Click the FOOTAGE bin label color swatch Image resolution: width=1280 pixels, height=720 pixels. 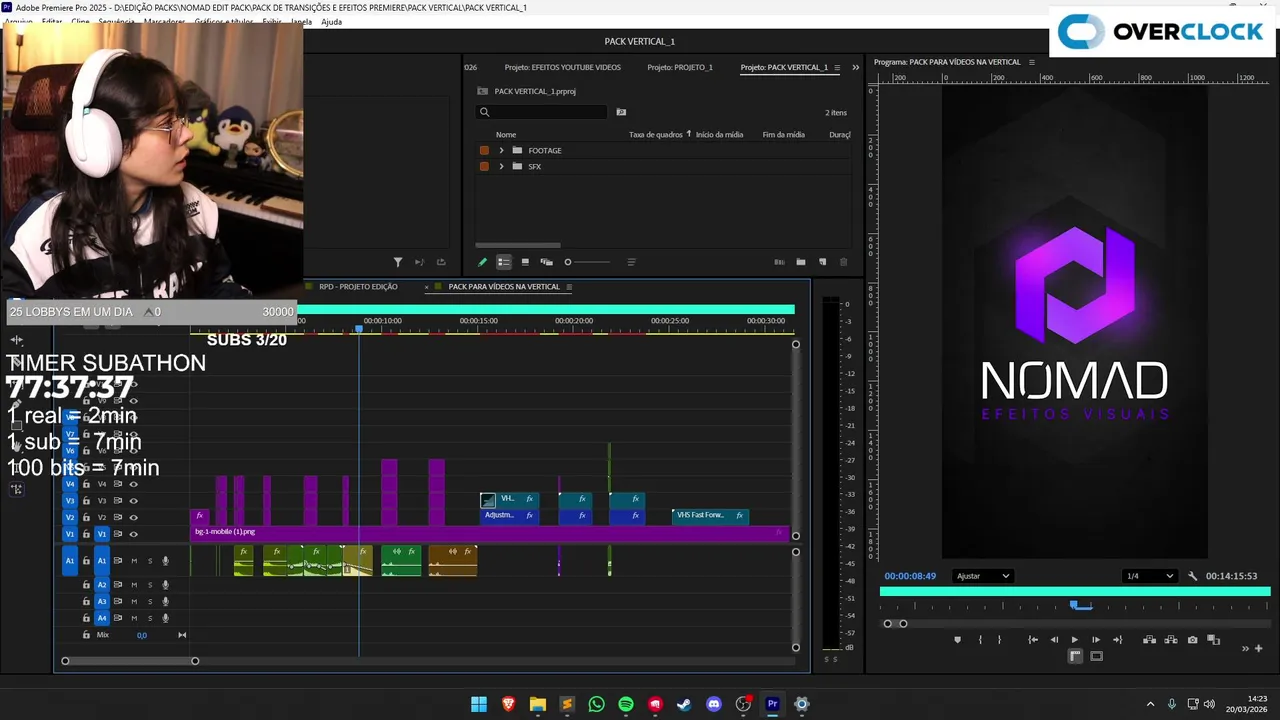click(484, 150)
